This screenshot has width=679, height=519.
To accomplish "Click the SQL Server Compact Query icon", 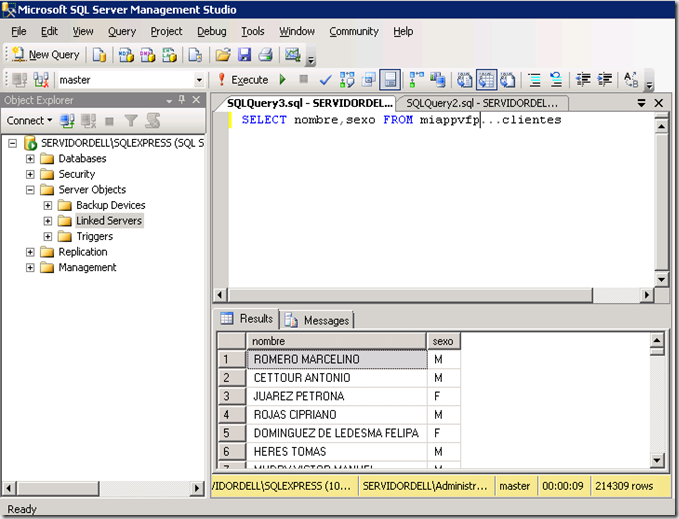I will coord(195,55).
